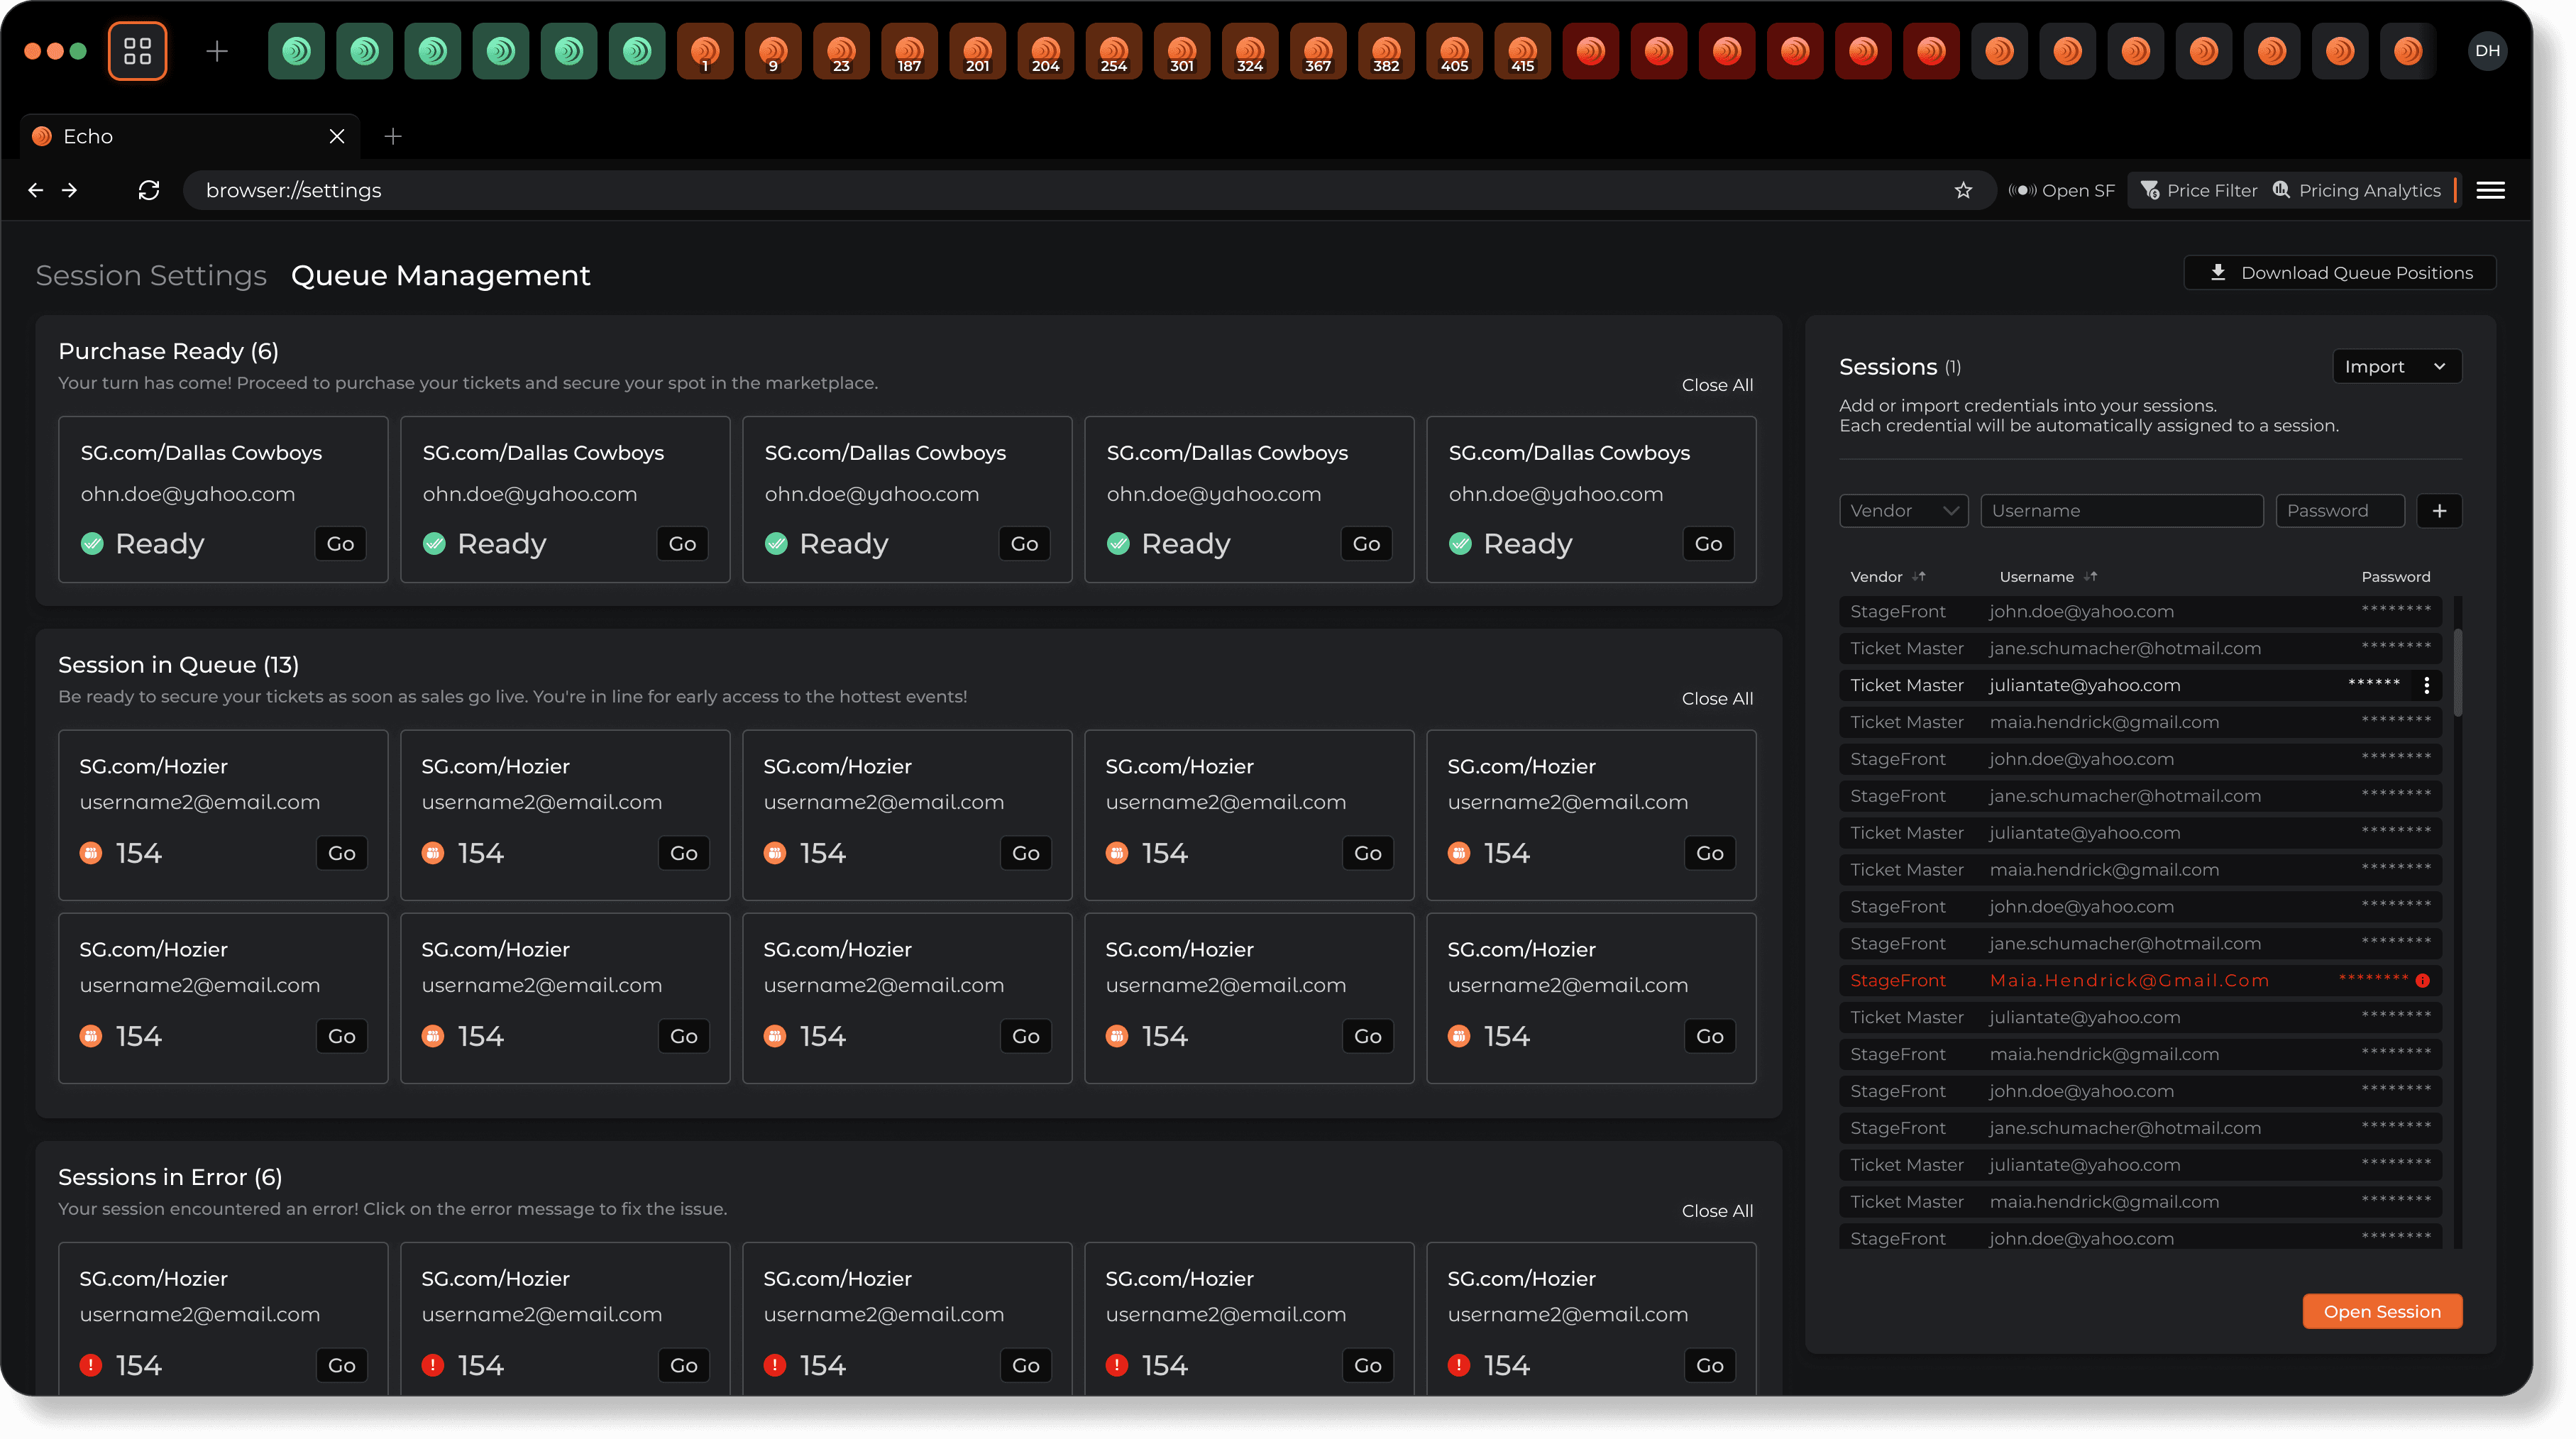The width and height of the screenshot is (2576, 1439).
Task: Click session icon numbered 415
Action: [x=1522, y=51]
